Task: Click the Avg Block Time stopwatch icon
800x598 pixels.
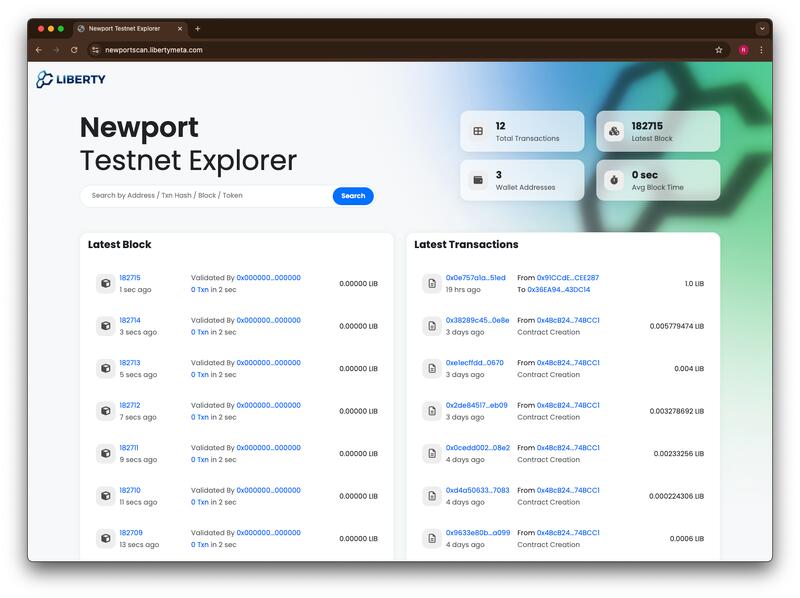Action: click(x=614, y=180)
